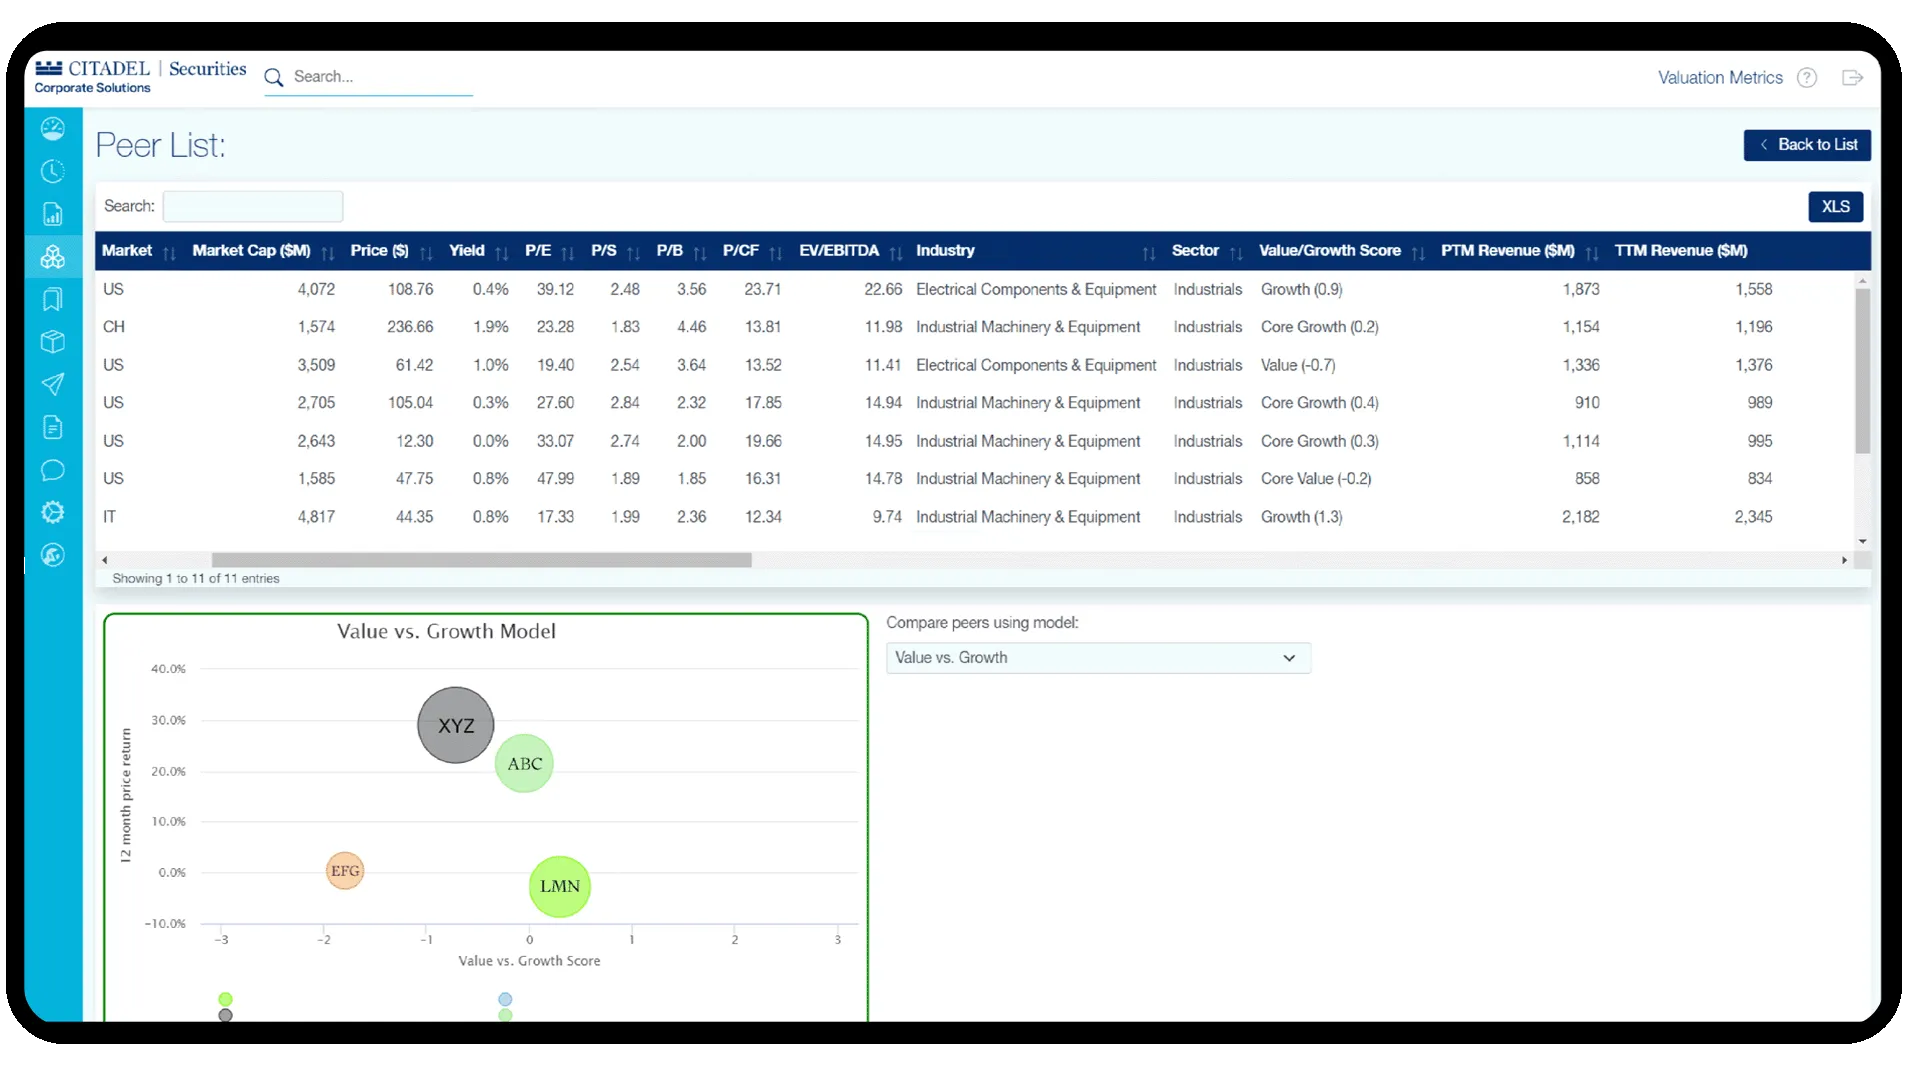Open the Value vs. Growth model dropdown

[1097, 657]
